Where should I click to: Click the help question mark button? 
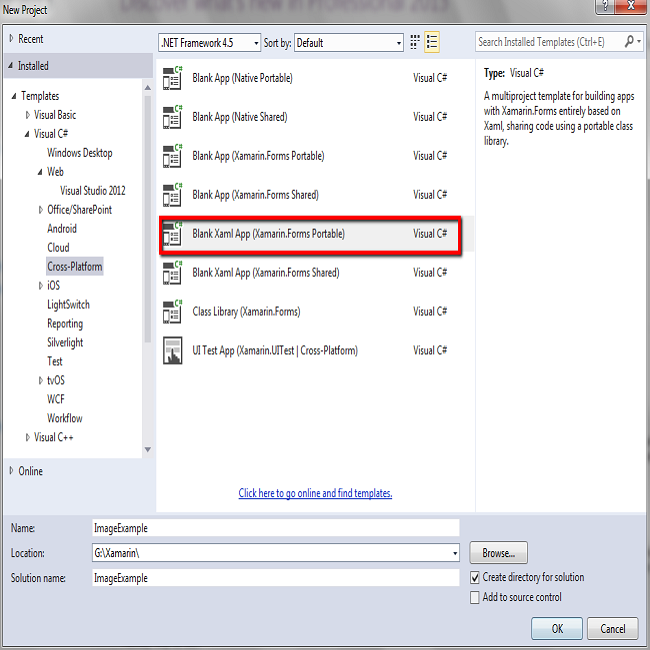tap(605, 6)
